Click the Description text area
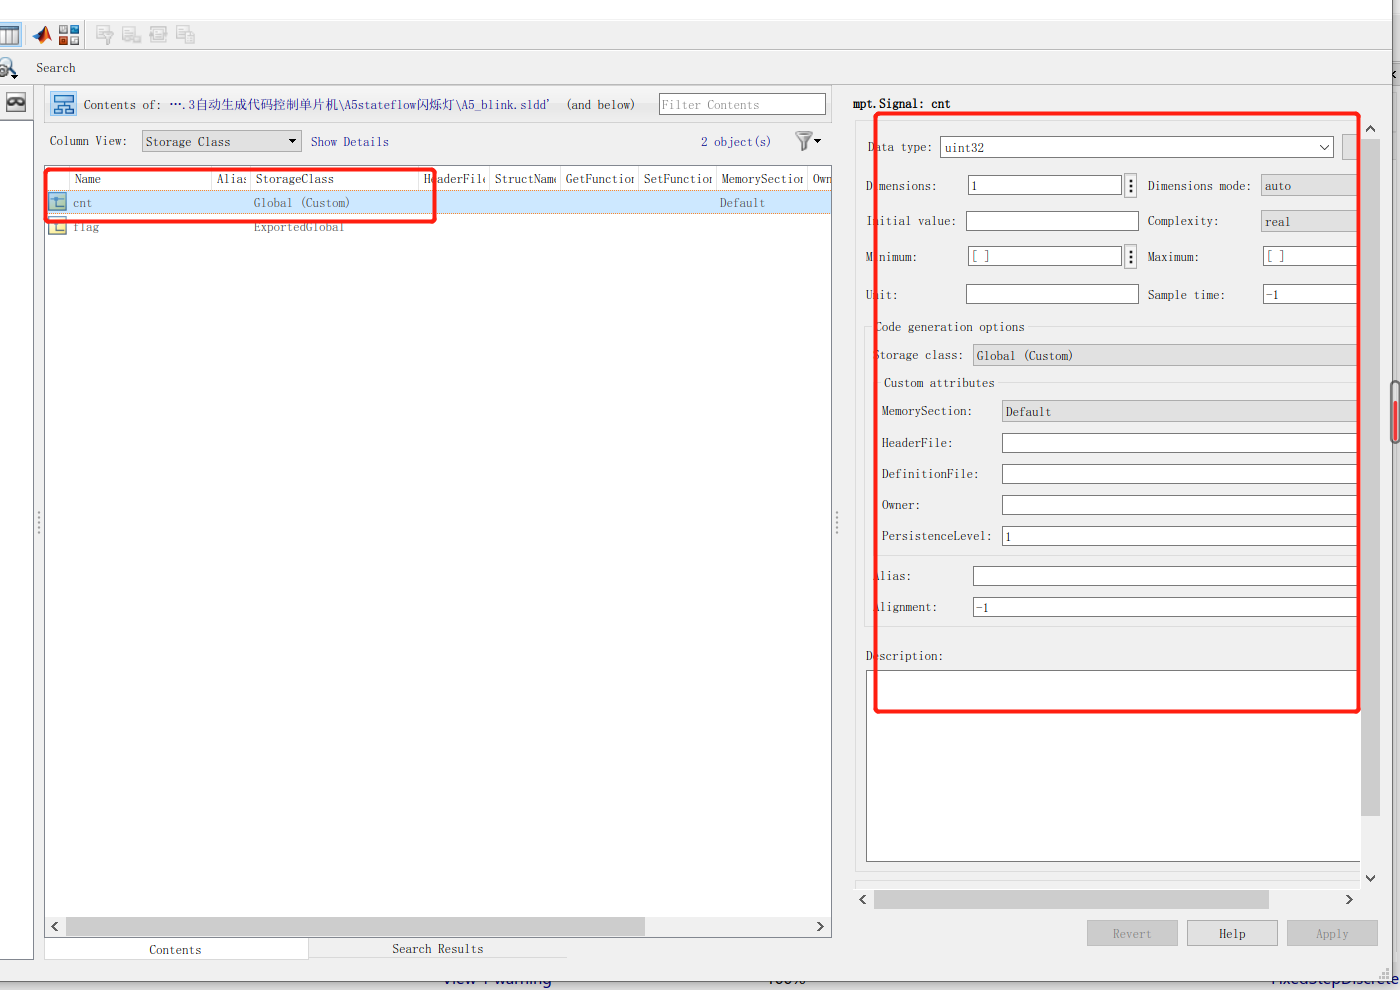This screenshot has height=990, width=1400. click(1113, 765)
